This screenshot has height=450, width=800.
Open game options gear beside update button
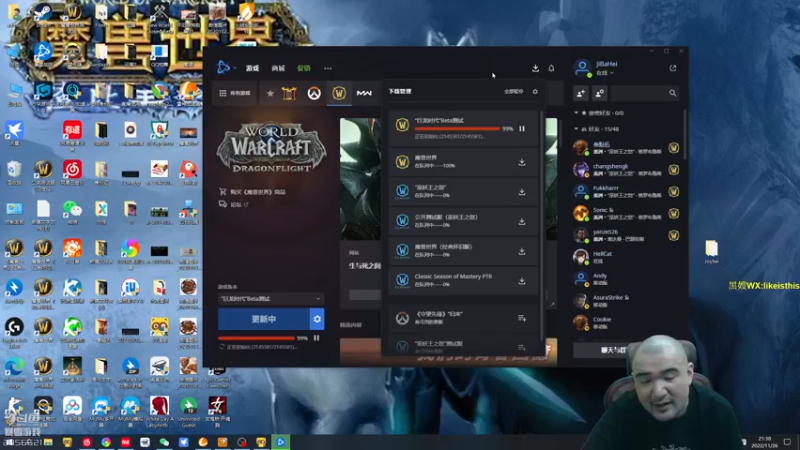point(317,319)
